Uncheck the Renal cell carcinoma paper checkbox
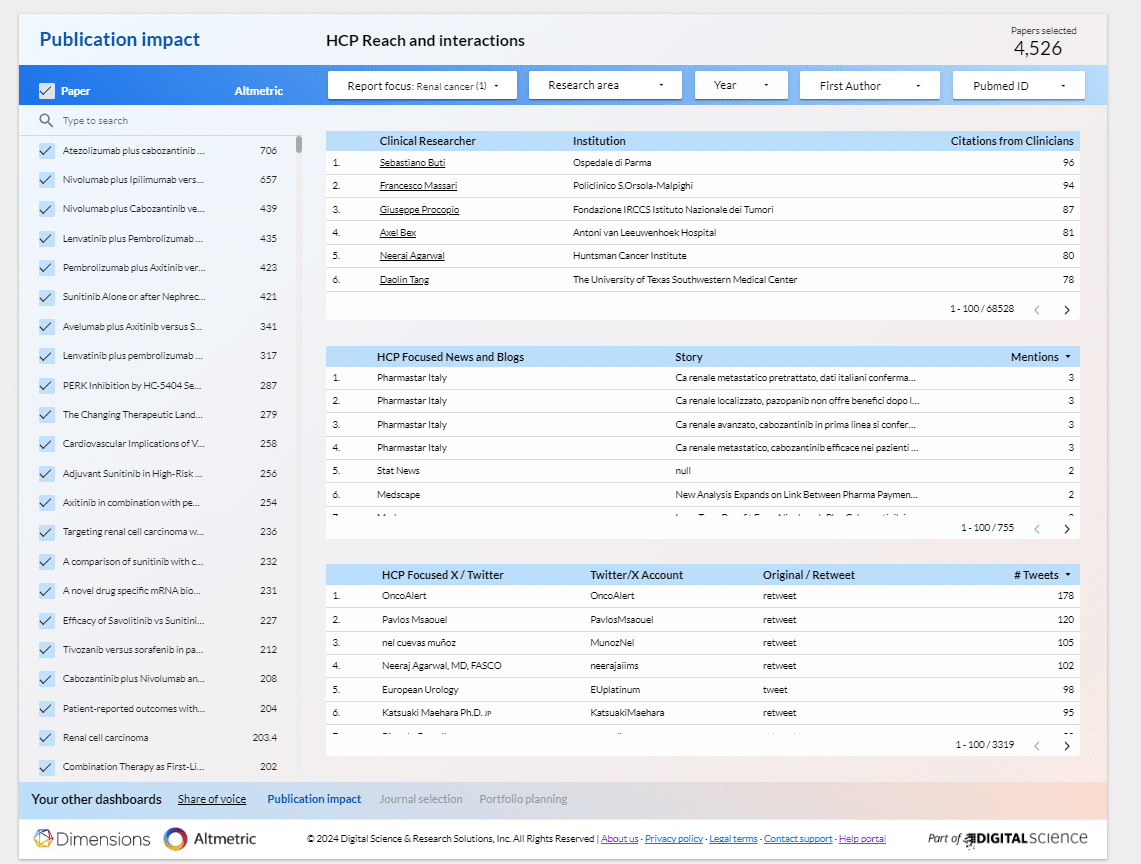Viewport: 1141px width, 864px height. coord(46,738)
